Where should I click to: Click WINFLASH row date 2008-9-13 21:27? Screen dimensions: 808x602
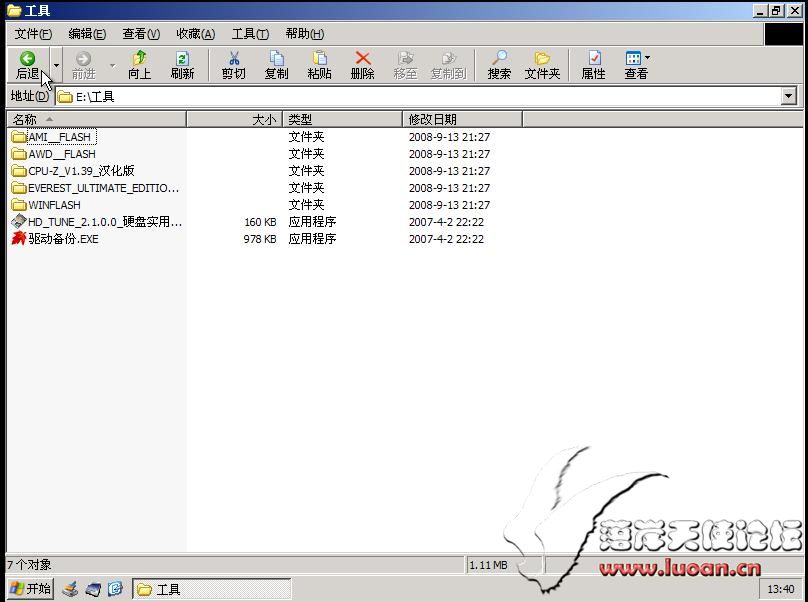pos(449,205)
